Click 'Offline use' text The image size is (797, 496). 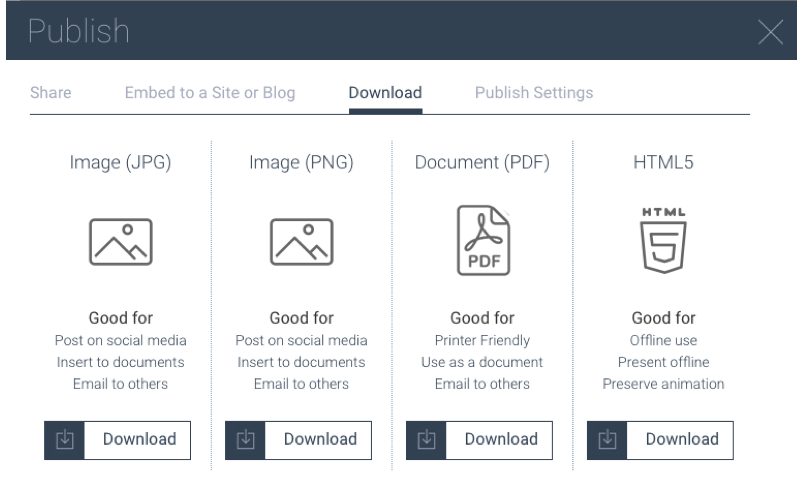(x=663, y=340)
